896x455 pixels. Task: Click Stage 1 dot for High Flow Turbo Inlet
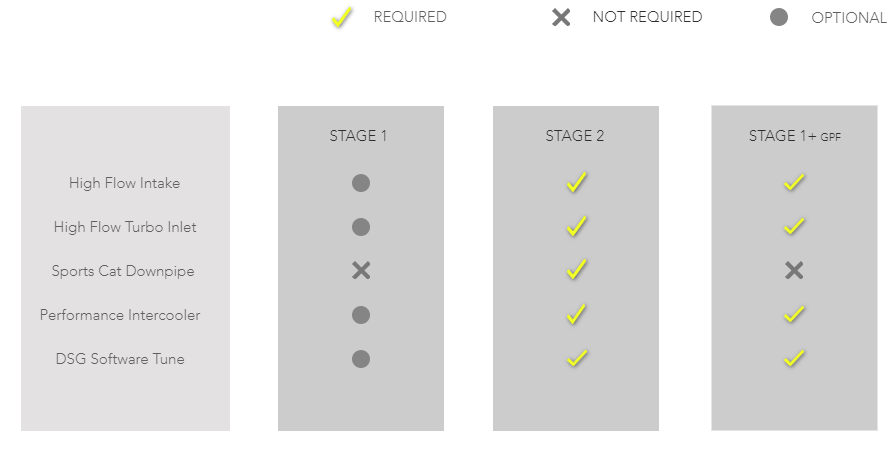pyautogui.click(x=361, y=227)
